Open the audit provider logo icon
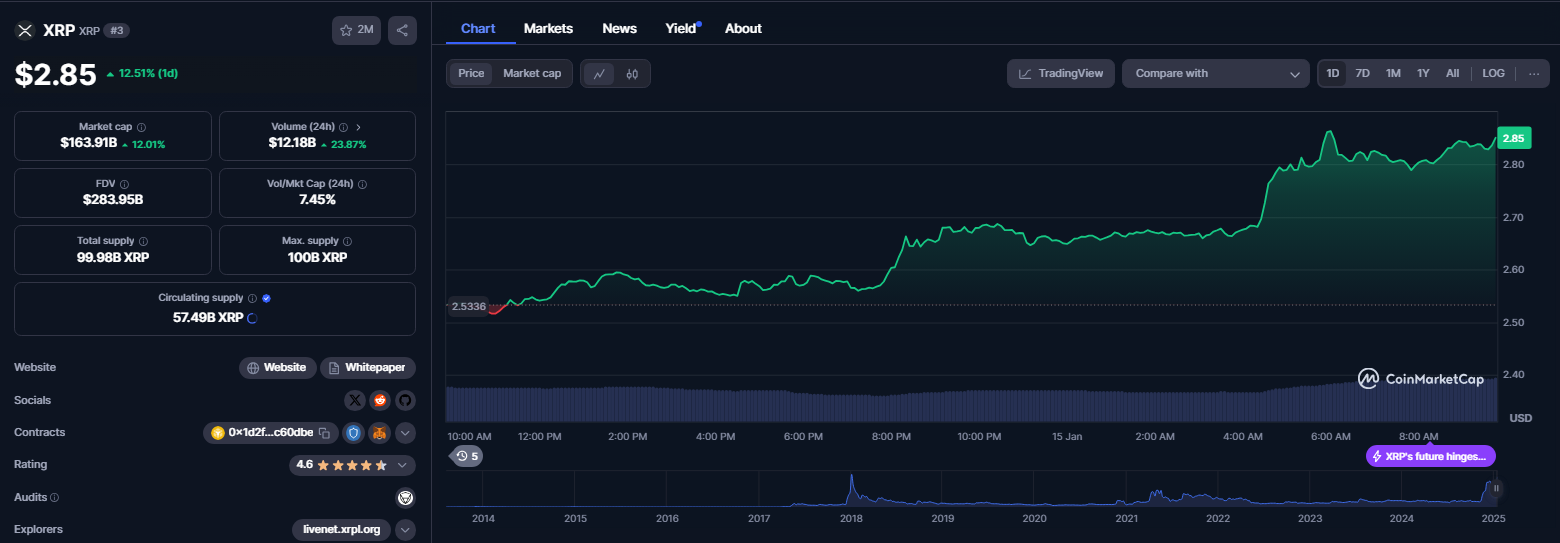This screenshot has height=543, width=1560. point(405,497)
